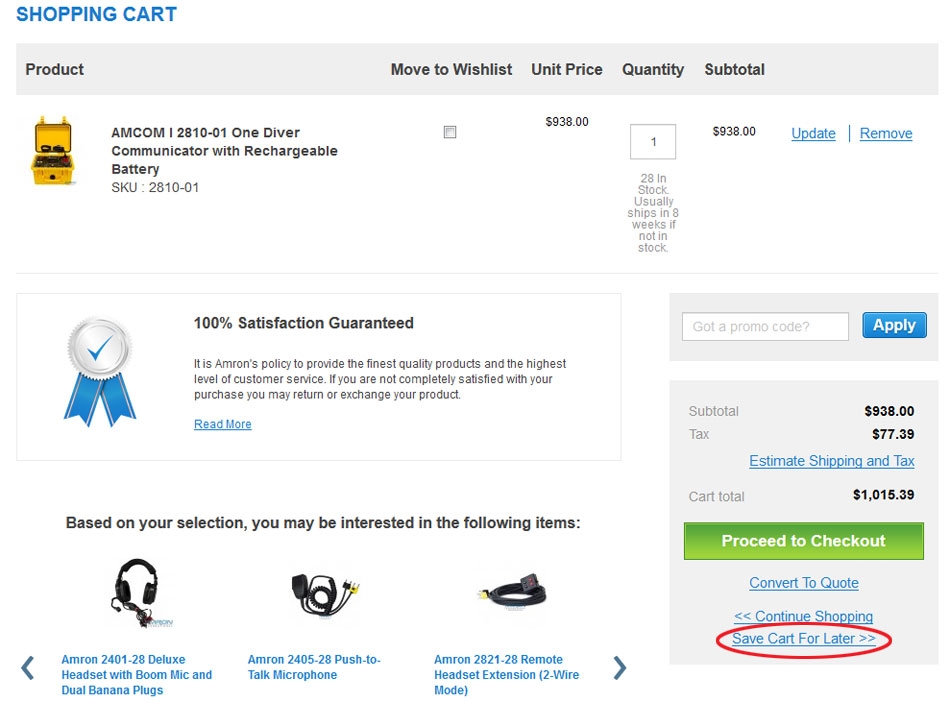
Task: Click the yellow AMCOM communicator product image
Action: coord(51,151)
